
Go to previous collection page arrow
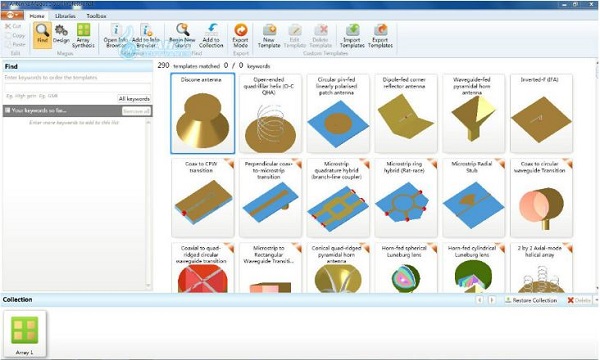pos(479,300)
